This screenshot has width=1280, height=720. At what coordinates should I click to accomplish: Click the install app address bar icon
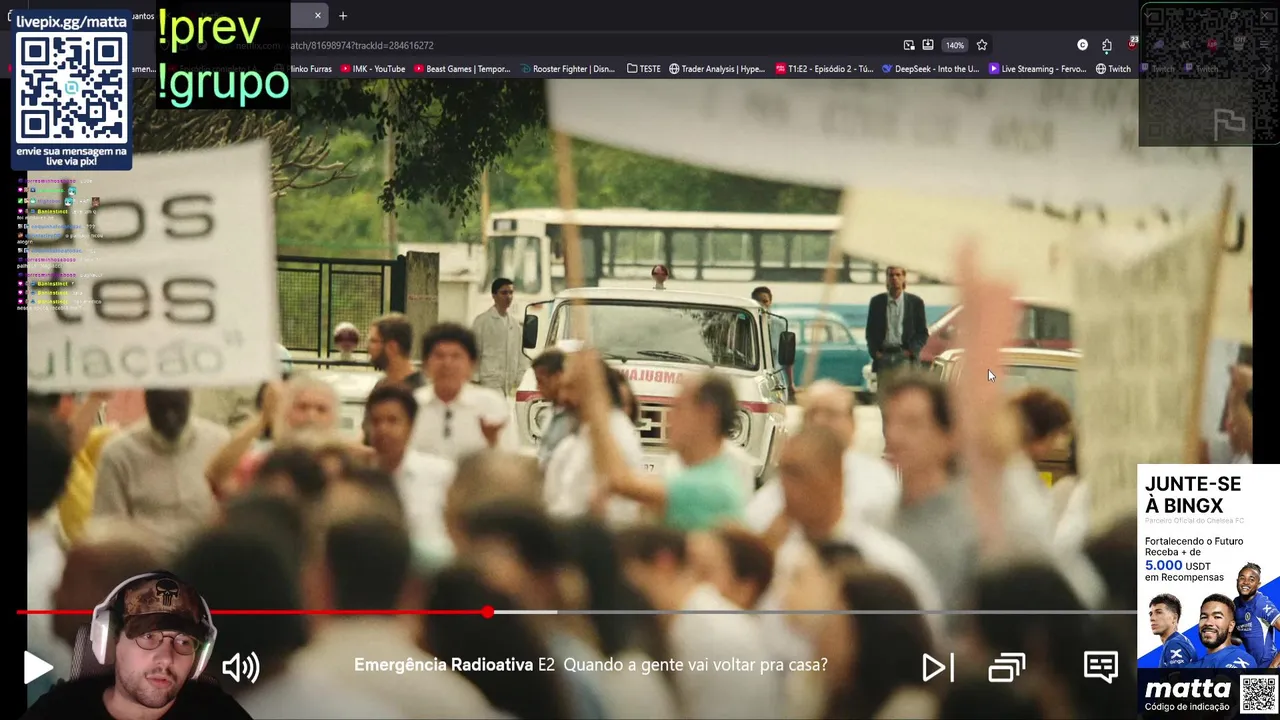(x=927, y=45)
